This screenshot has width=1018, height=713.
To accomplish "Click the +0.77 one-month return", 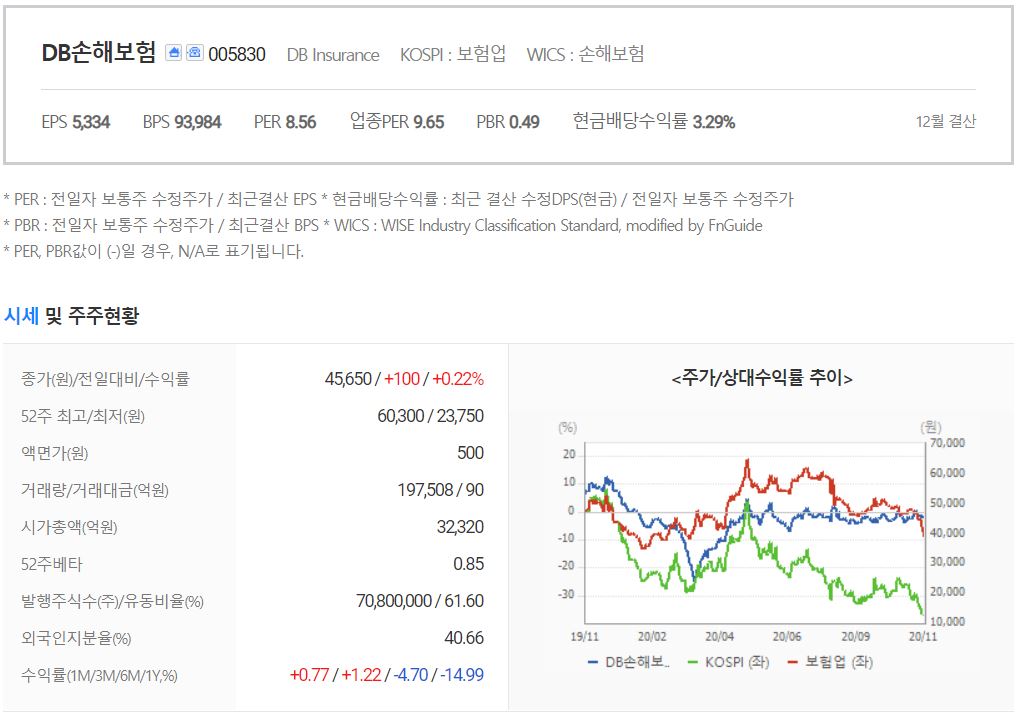I will 309,675.
